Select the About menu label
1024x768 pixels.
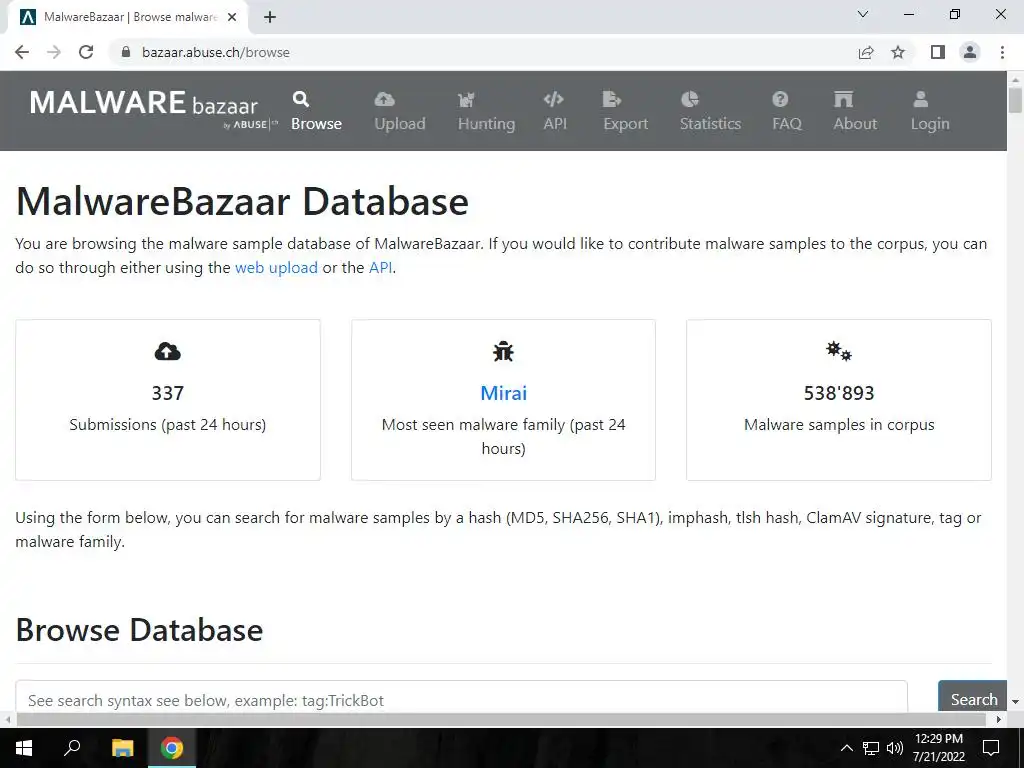pos(856,123)
